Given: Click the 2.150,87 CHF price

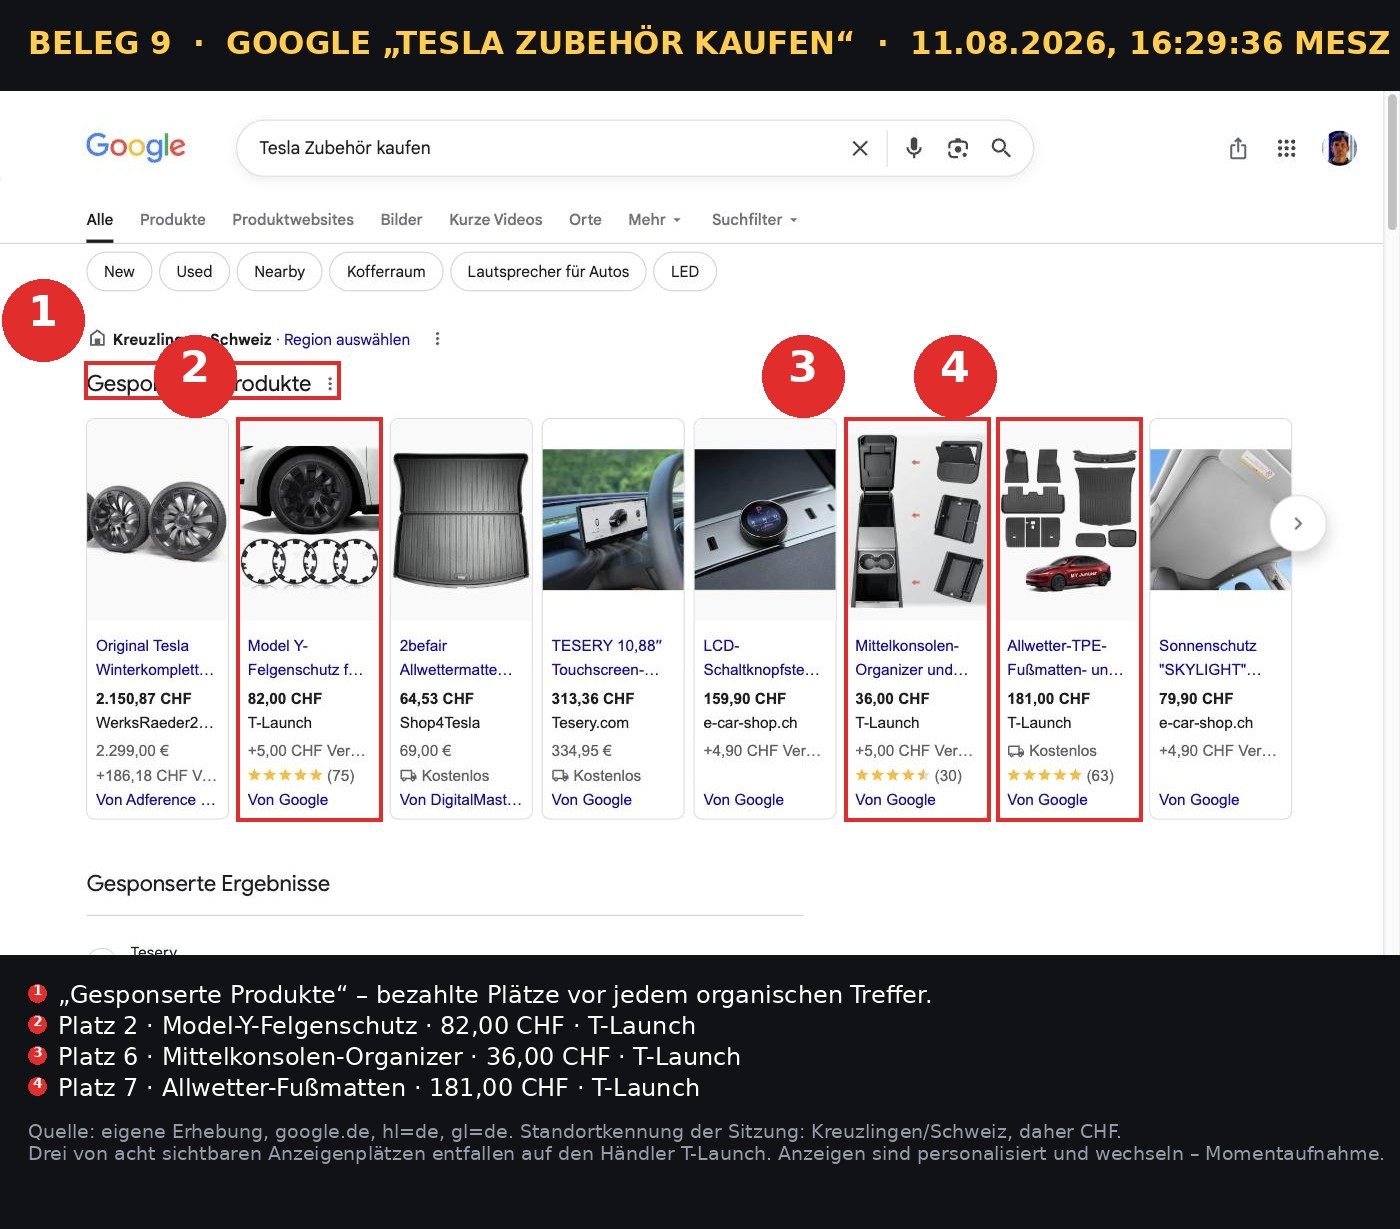Looking at the screenshot, I should tap(143, 699).
